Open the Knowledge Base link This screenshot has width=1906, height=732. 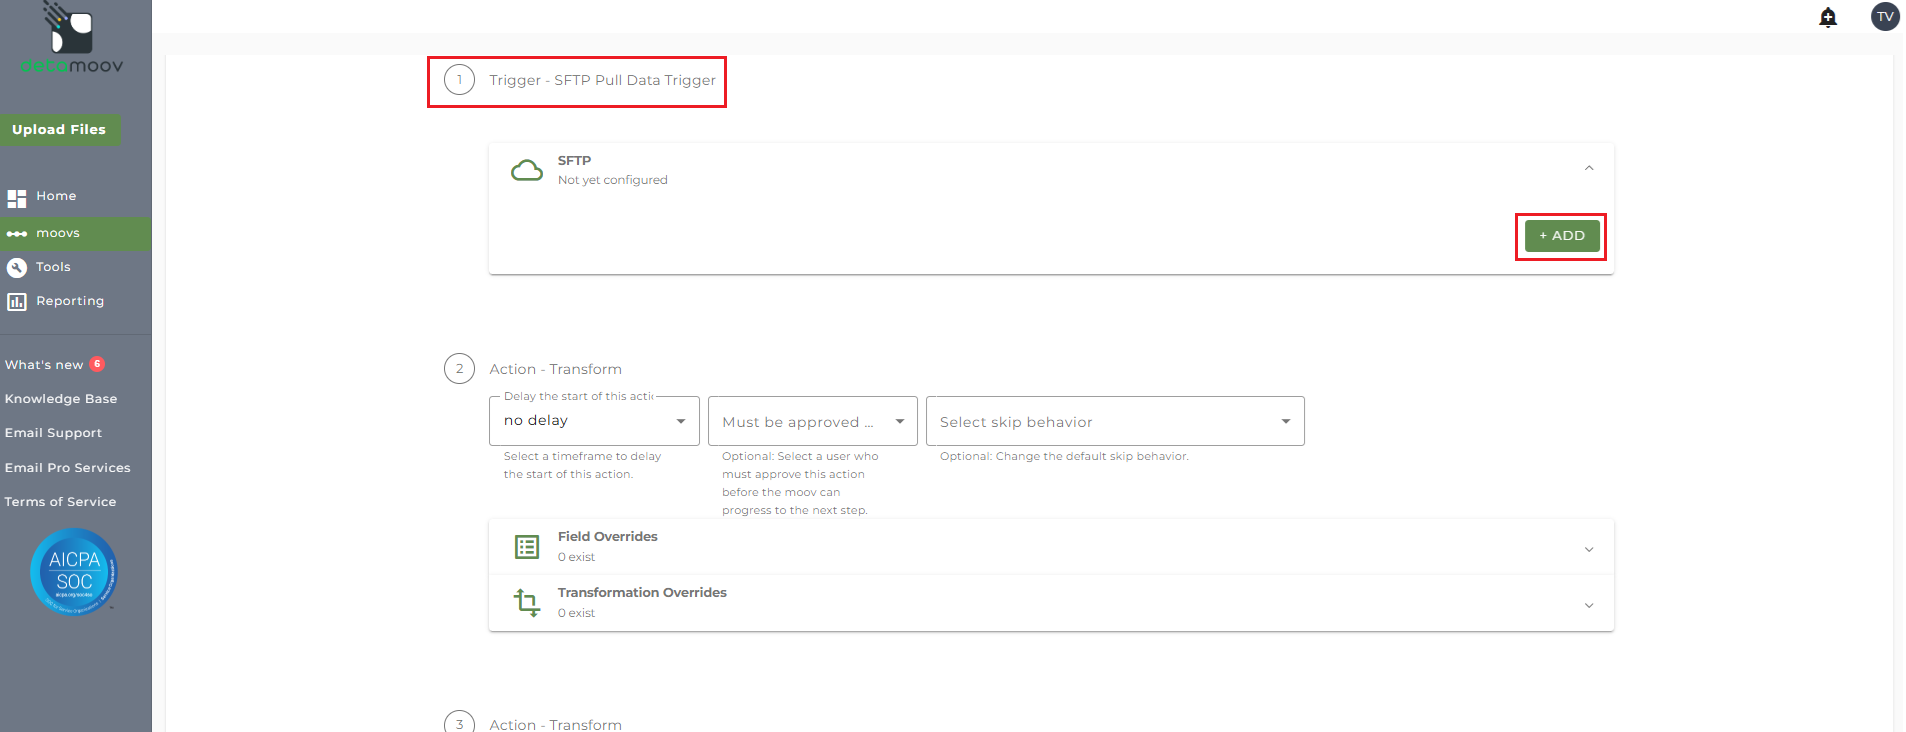tap(61, 399)
